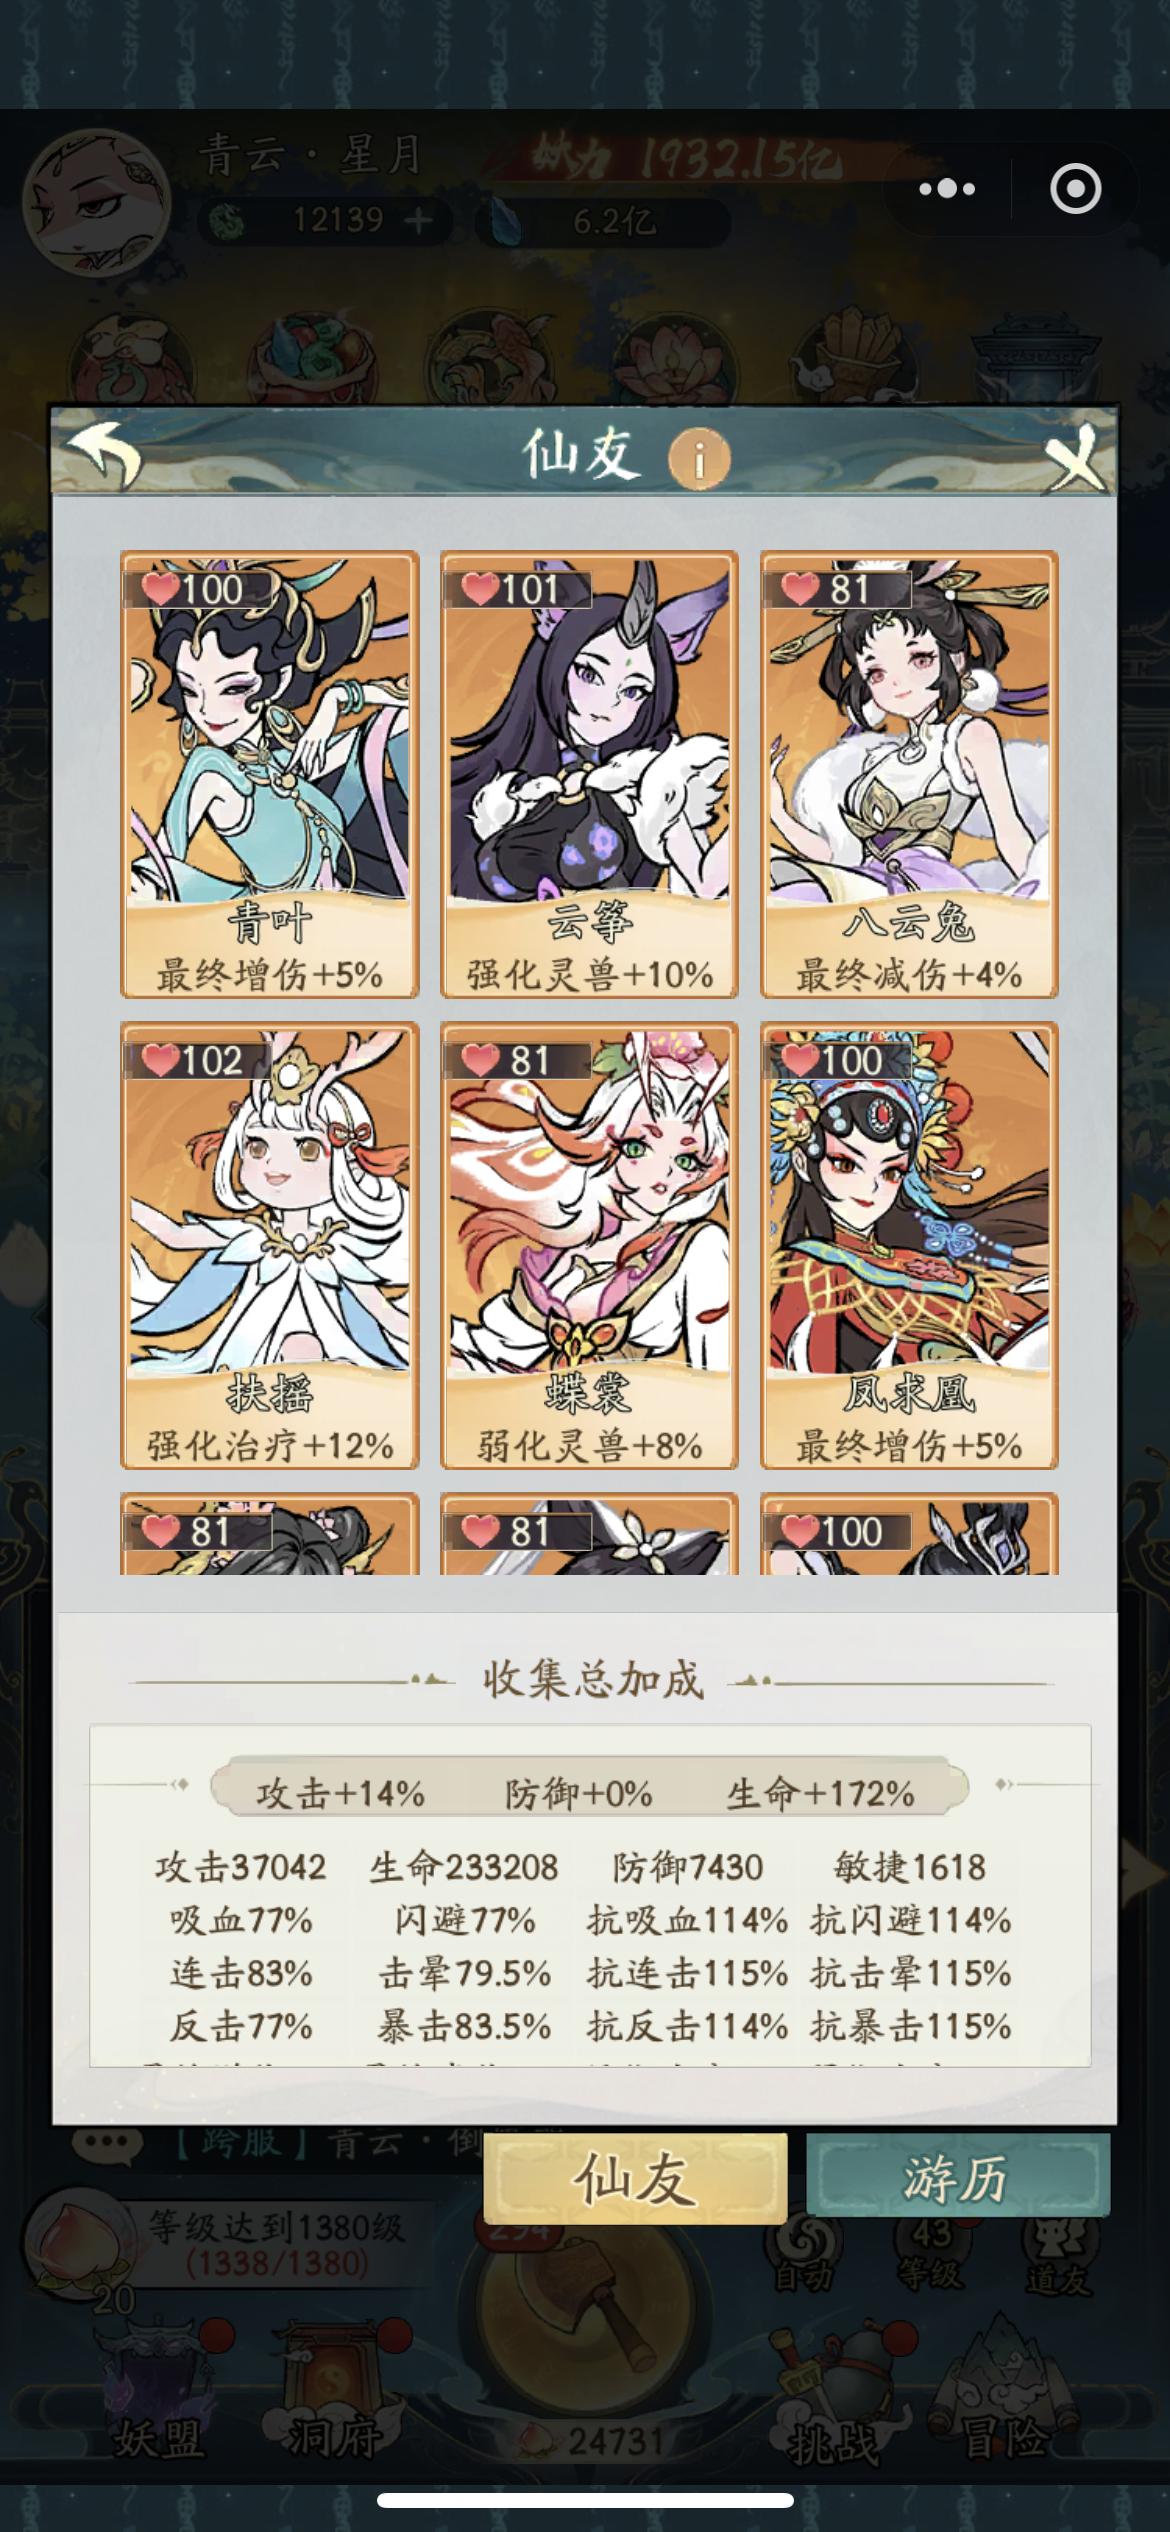Screen dimensions: 1170x2532
Task: Select the 青叶 companion card
Action: pos(269,774)
